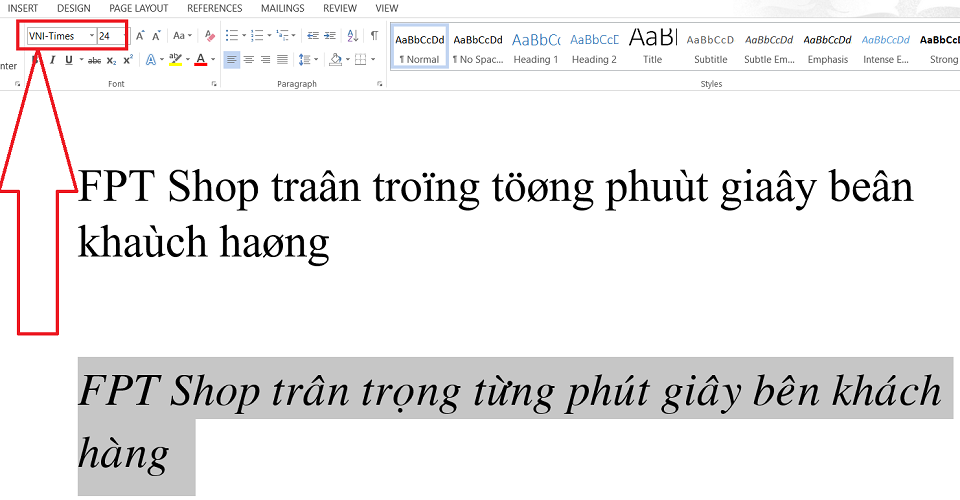Click the Text Effects glowing A icon
The image size is (960, 500).
[x=151, y=59]
